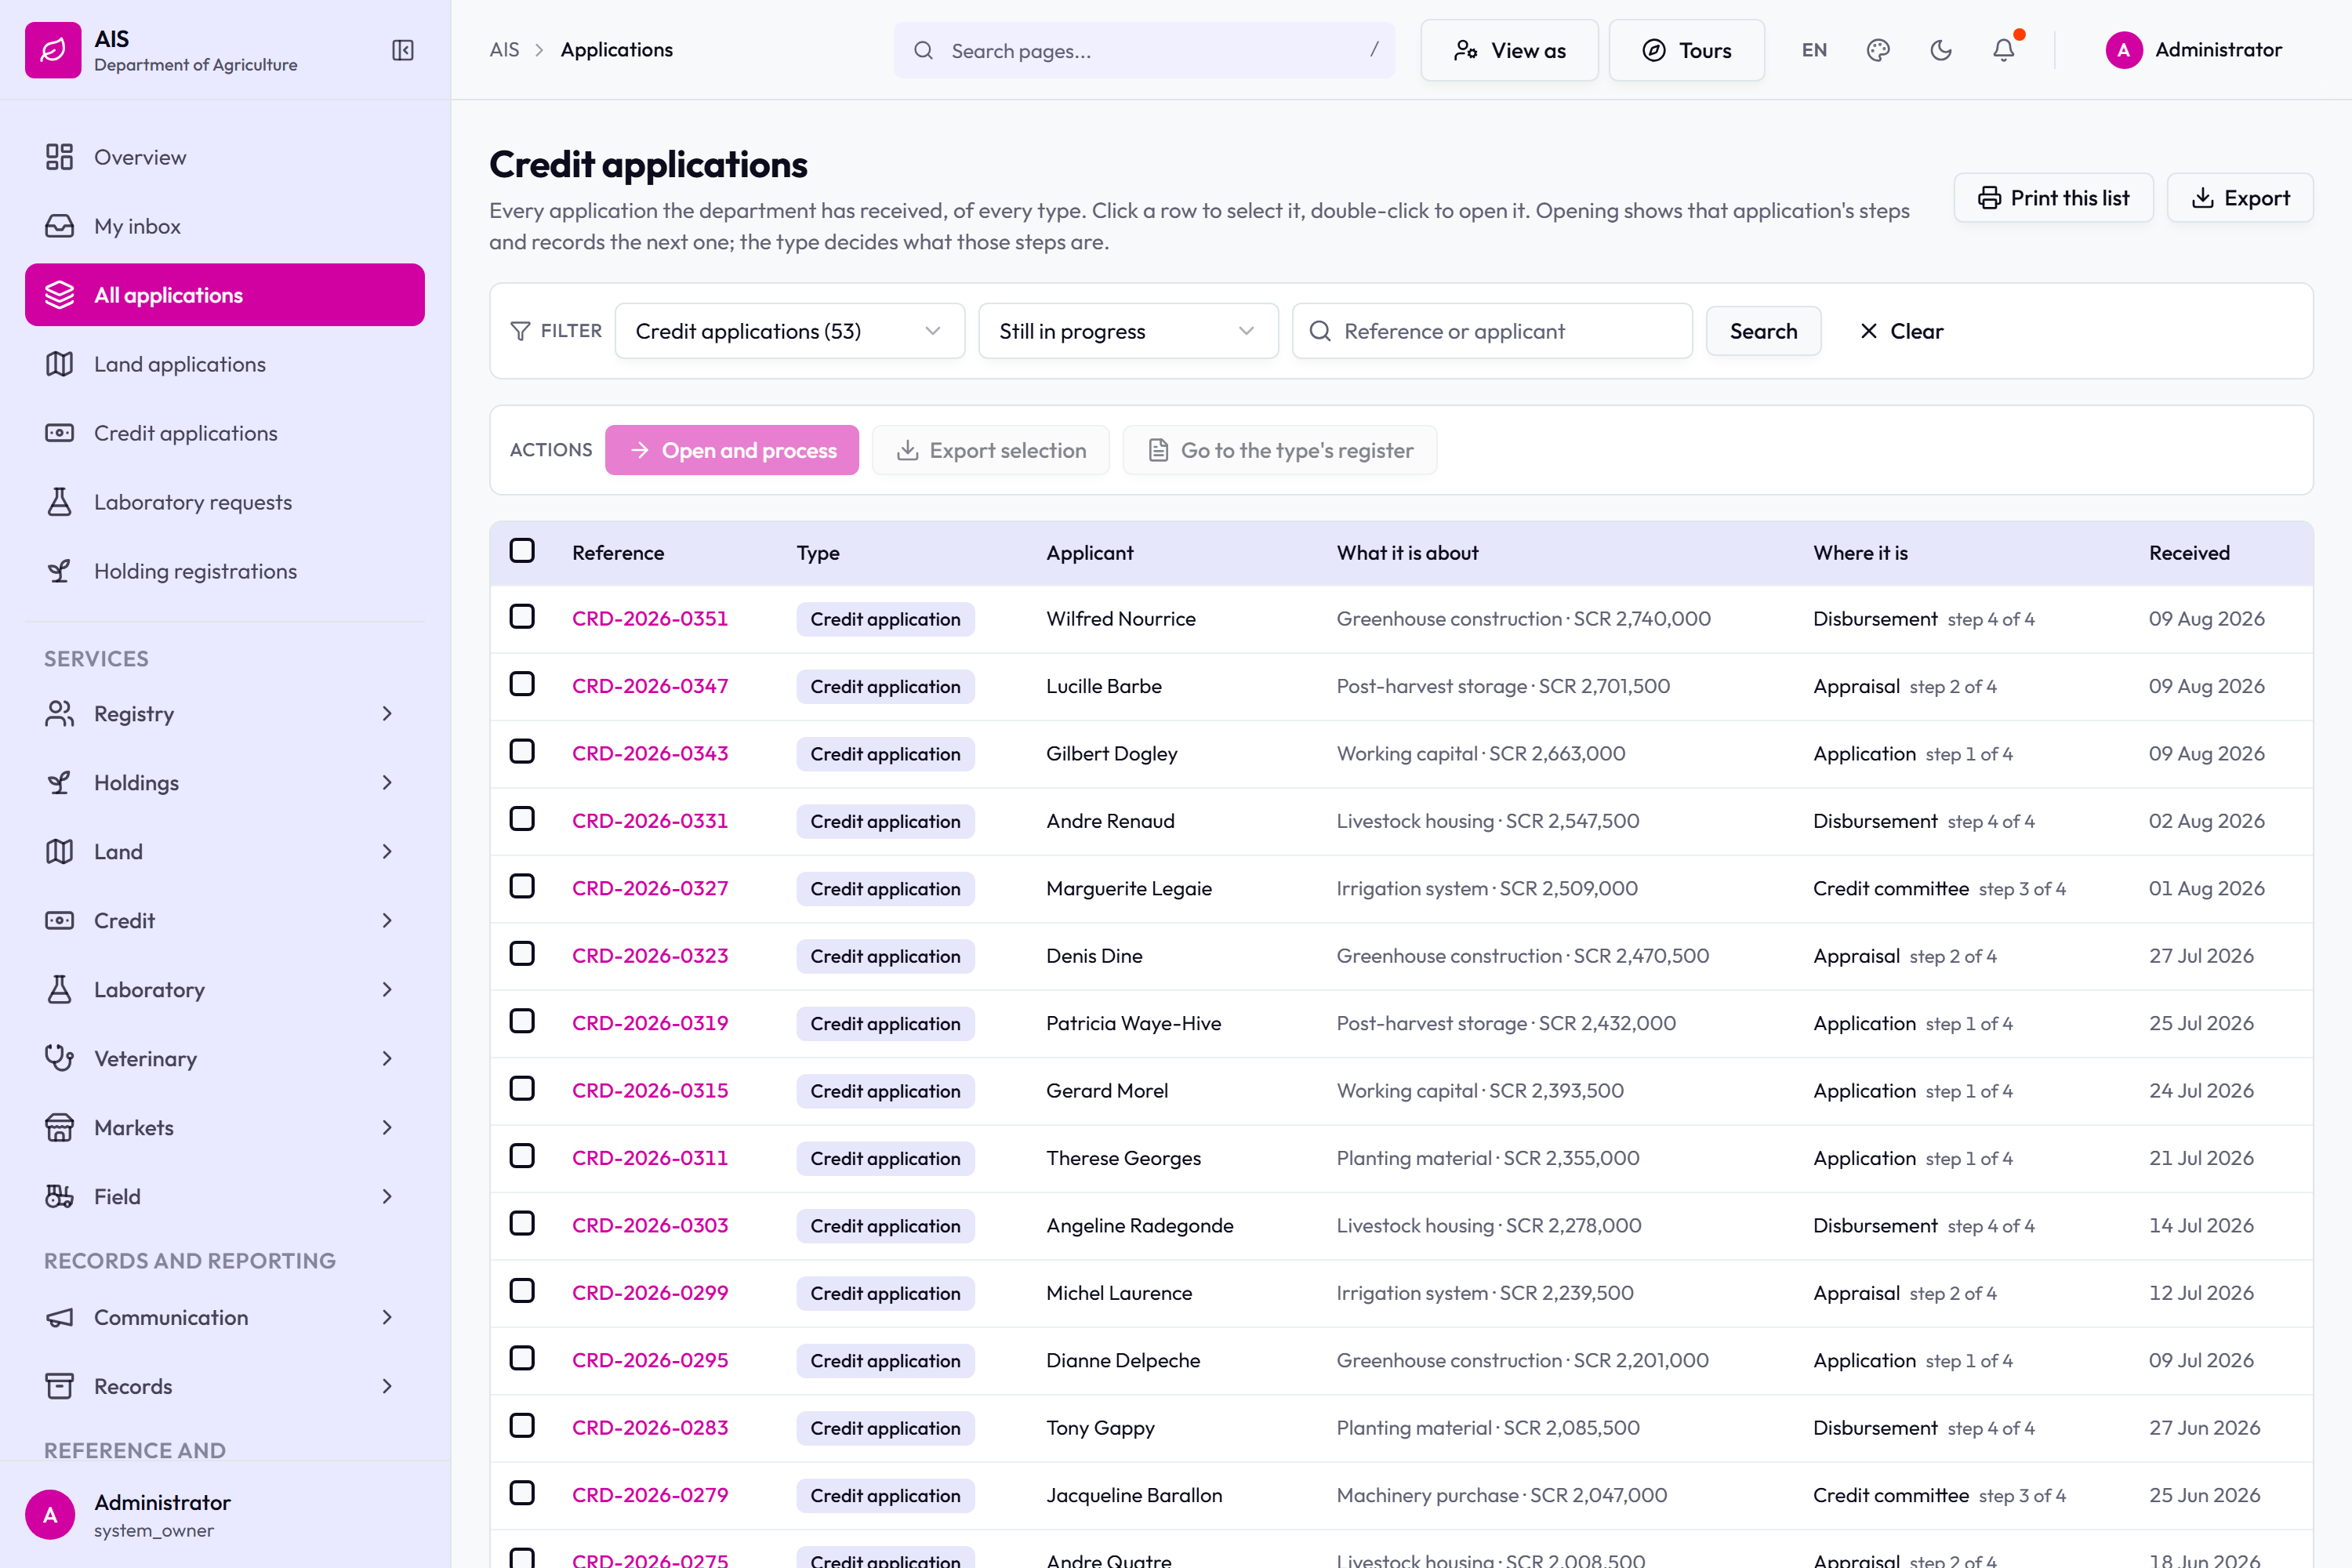
Task: Check the box for CRD-2026-0319
Action: click(x=522, y=1022)
